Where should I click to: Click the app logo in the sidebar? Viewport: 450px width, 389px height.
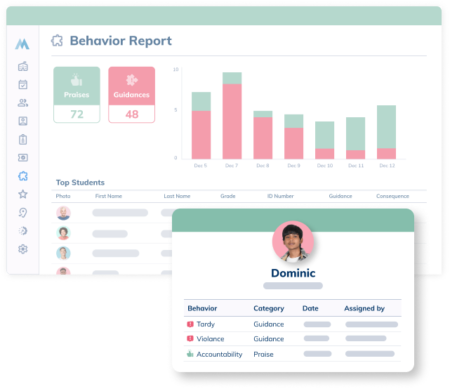click(22, 44)
